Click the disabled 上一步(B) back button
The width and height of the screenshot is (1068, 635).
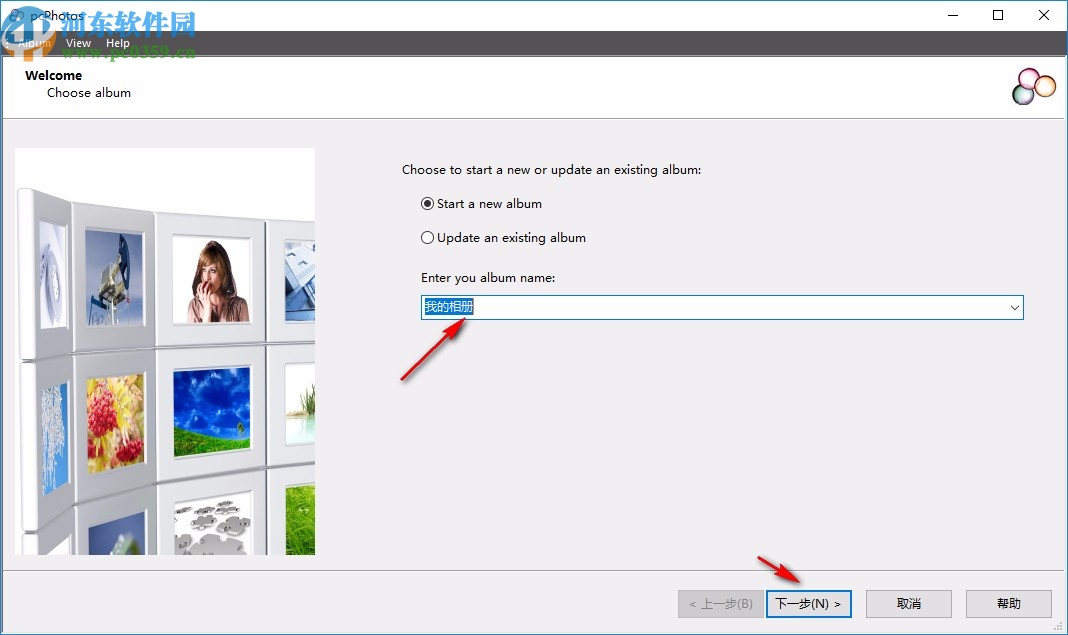(721, 604)
